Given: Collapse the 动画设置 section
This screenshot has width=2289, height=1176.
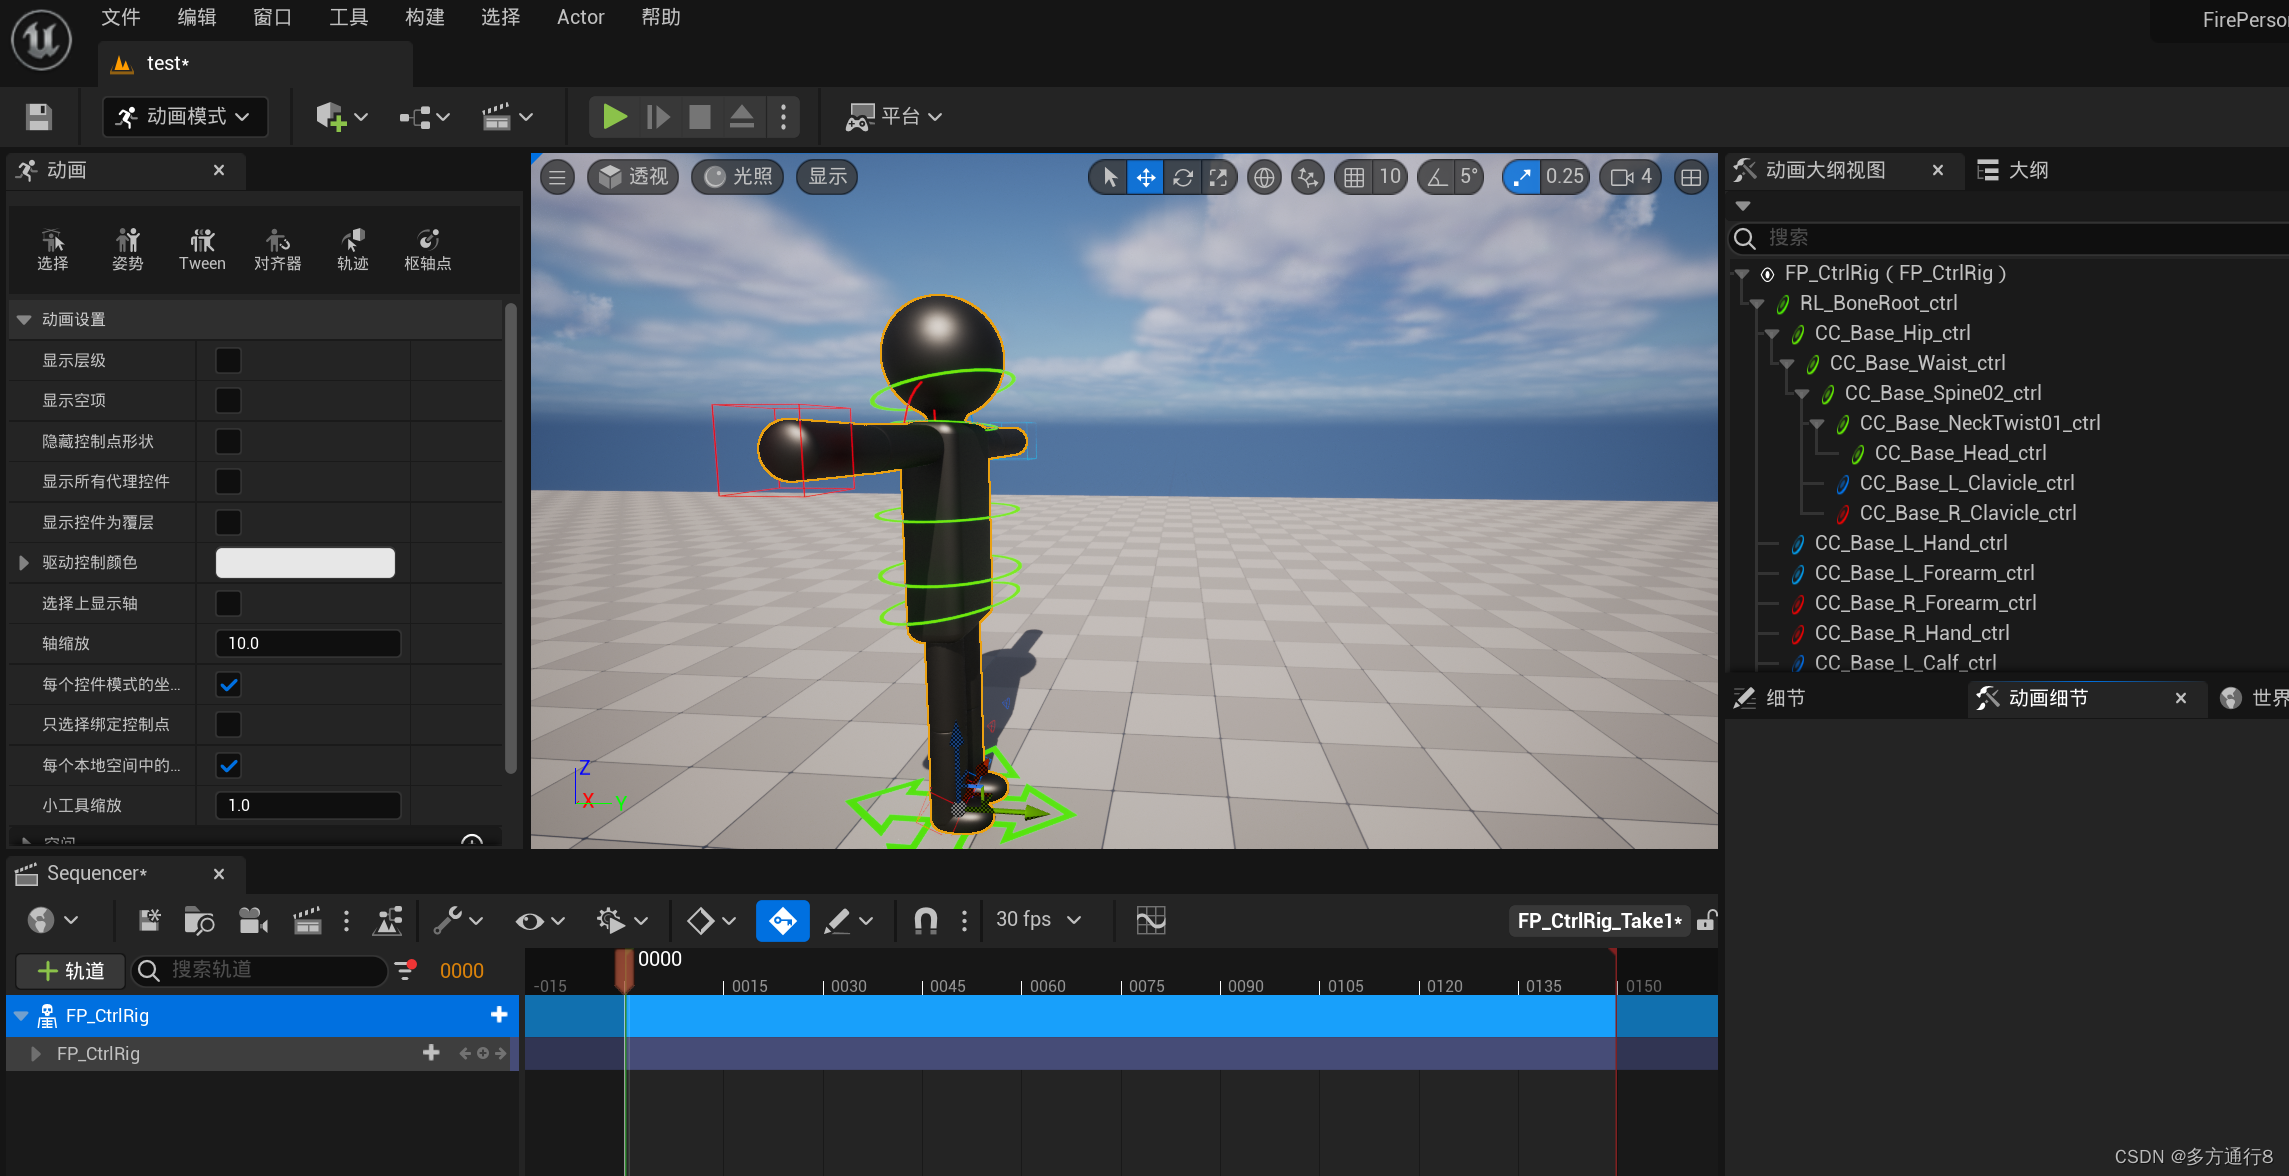Looking at the screenshot, I should pos(24,320).
